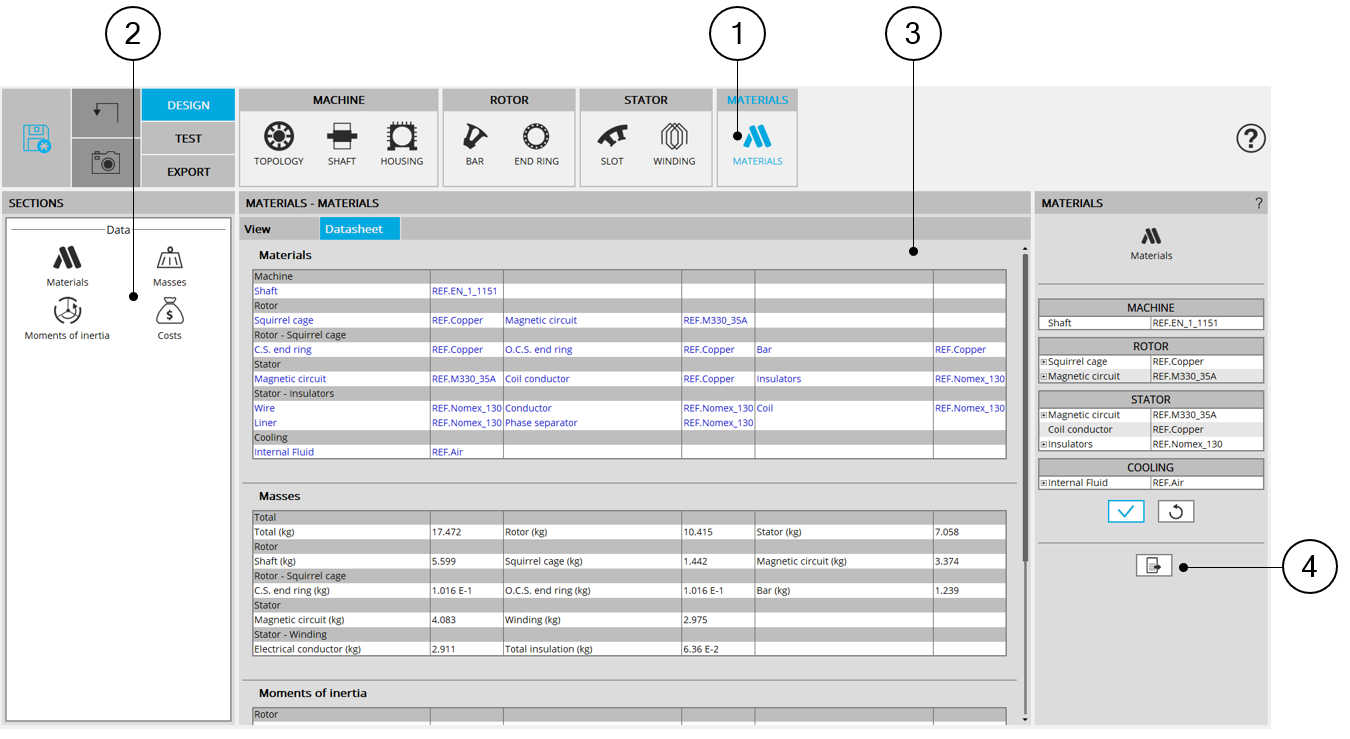1350x739 pixels.
Task: Open the End Ring icon
Action: point(537,138)
